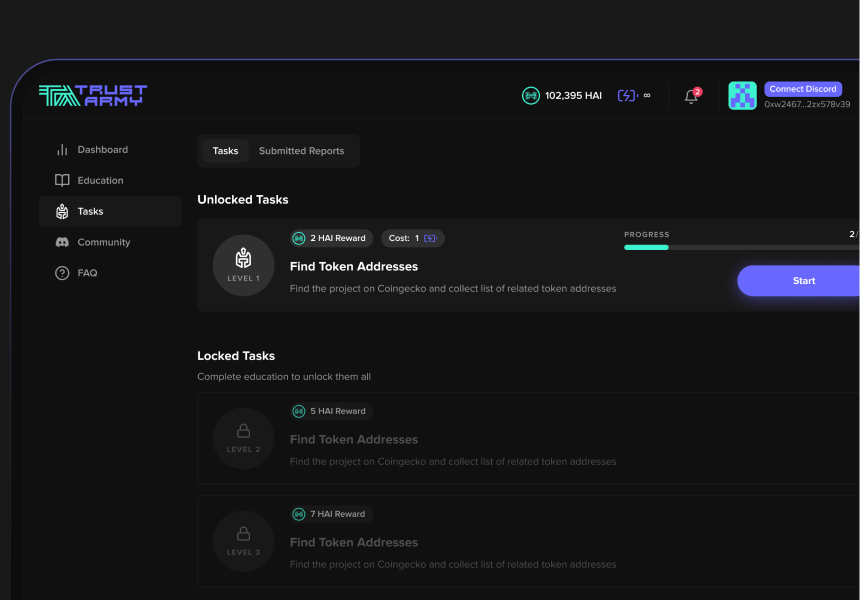Click the Unlocked Tasks heading
The image size is (860, 600).
point(242,200)
